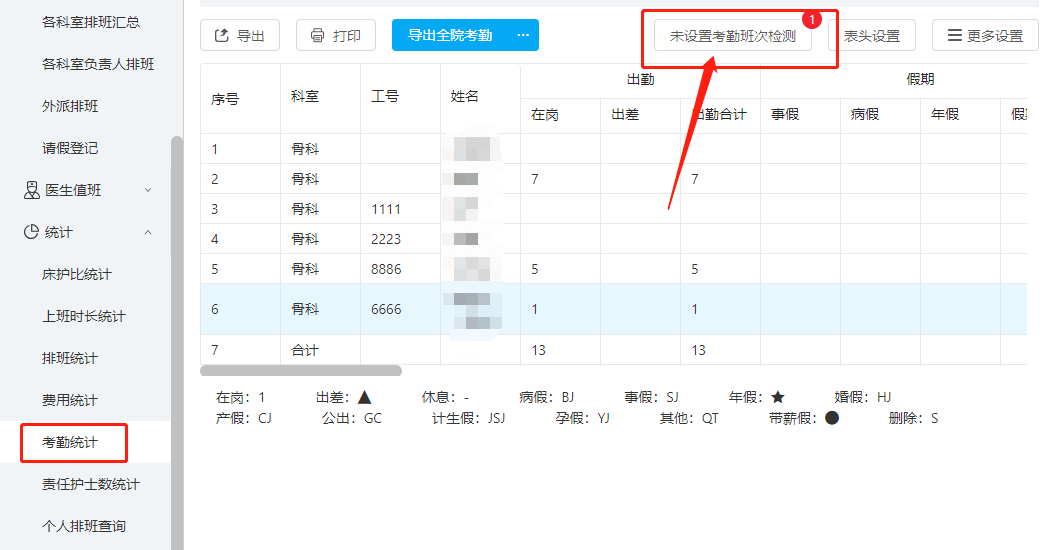This screenshot has height=550, width=1053.
Task: Open 床护比统计 page
Action: point(77,274)
